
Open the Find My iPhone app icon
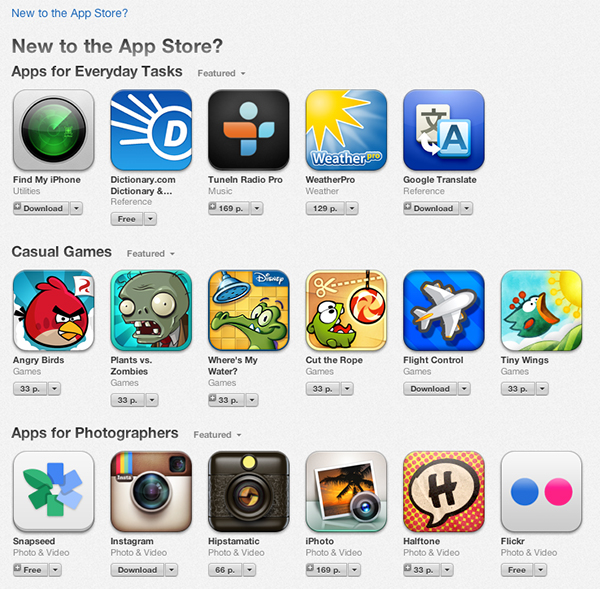tap(54, 130)
